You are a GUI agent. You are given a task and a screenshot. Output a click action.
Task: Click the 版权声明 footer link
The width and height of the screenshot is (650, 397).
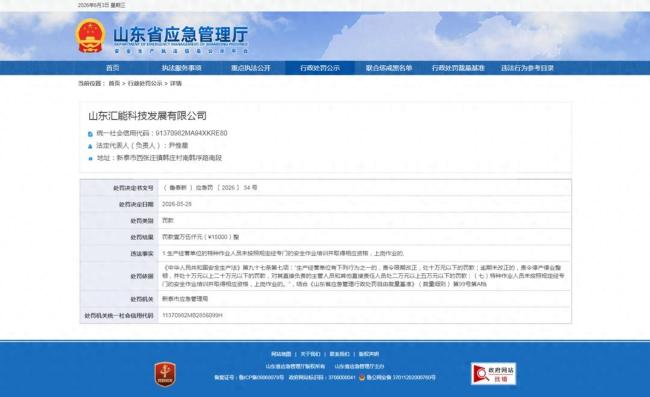369,354
